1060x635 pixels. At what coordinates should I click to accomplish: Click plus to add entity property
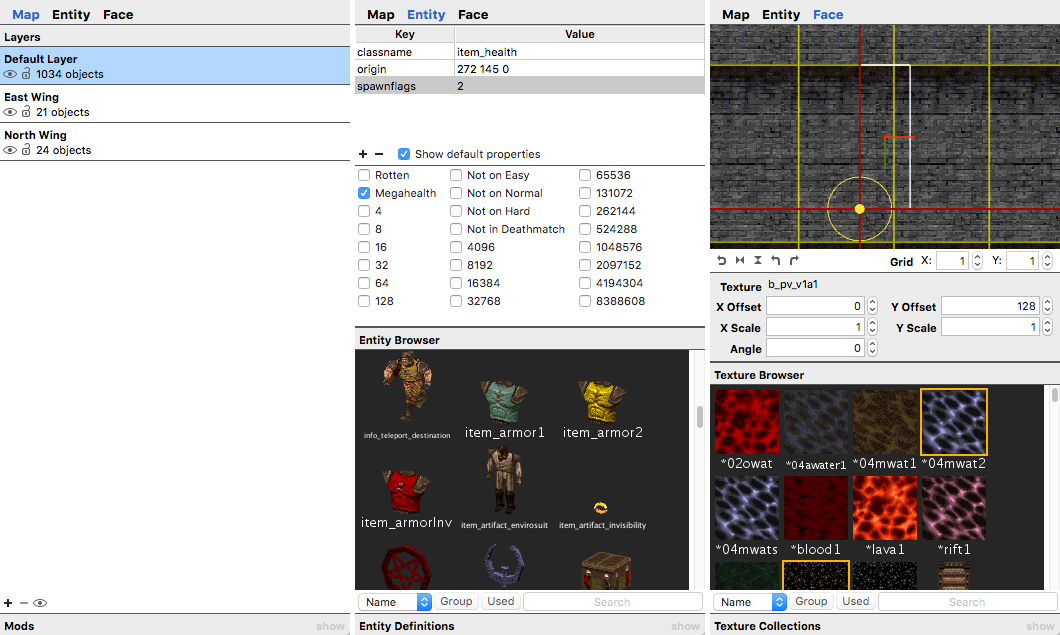point(363,154)
